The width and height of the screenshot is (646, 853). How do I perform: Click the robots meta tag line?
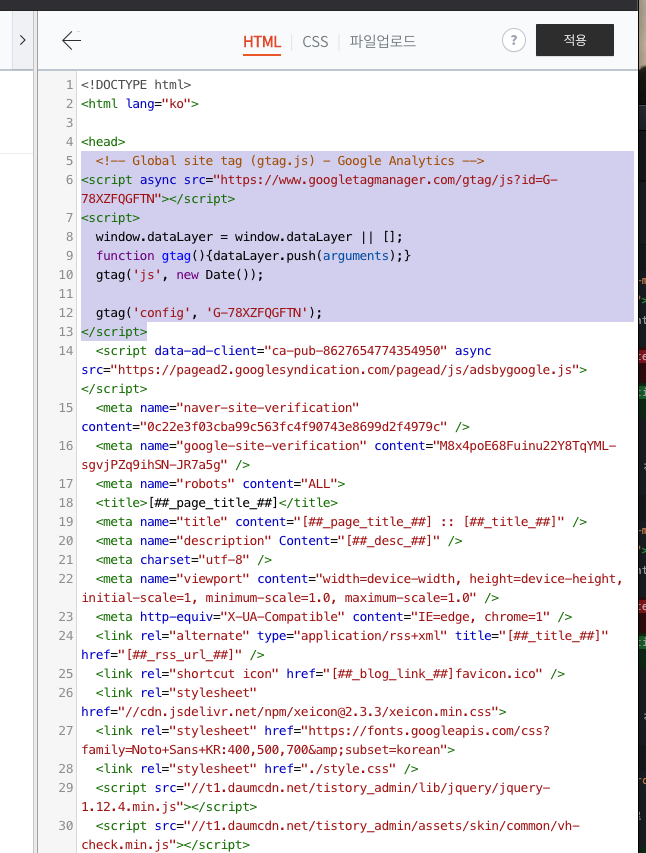[x=220, y=484]
